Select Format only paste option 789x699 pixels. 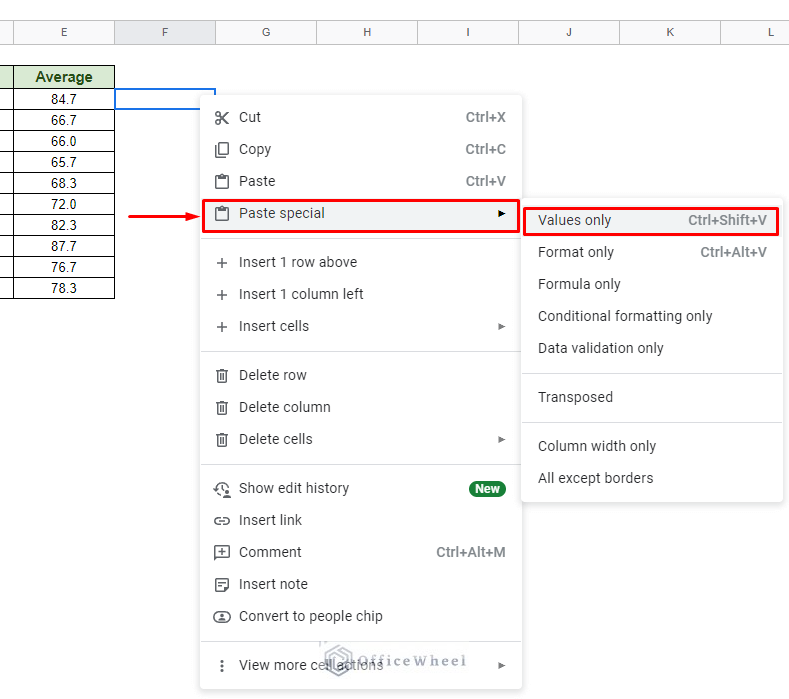tap(576, 253)
